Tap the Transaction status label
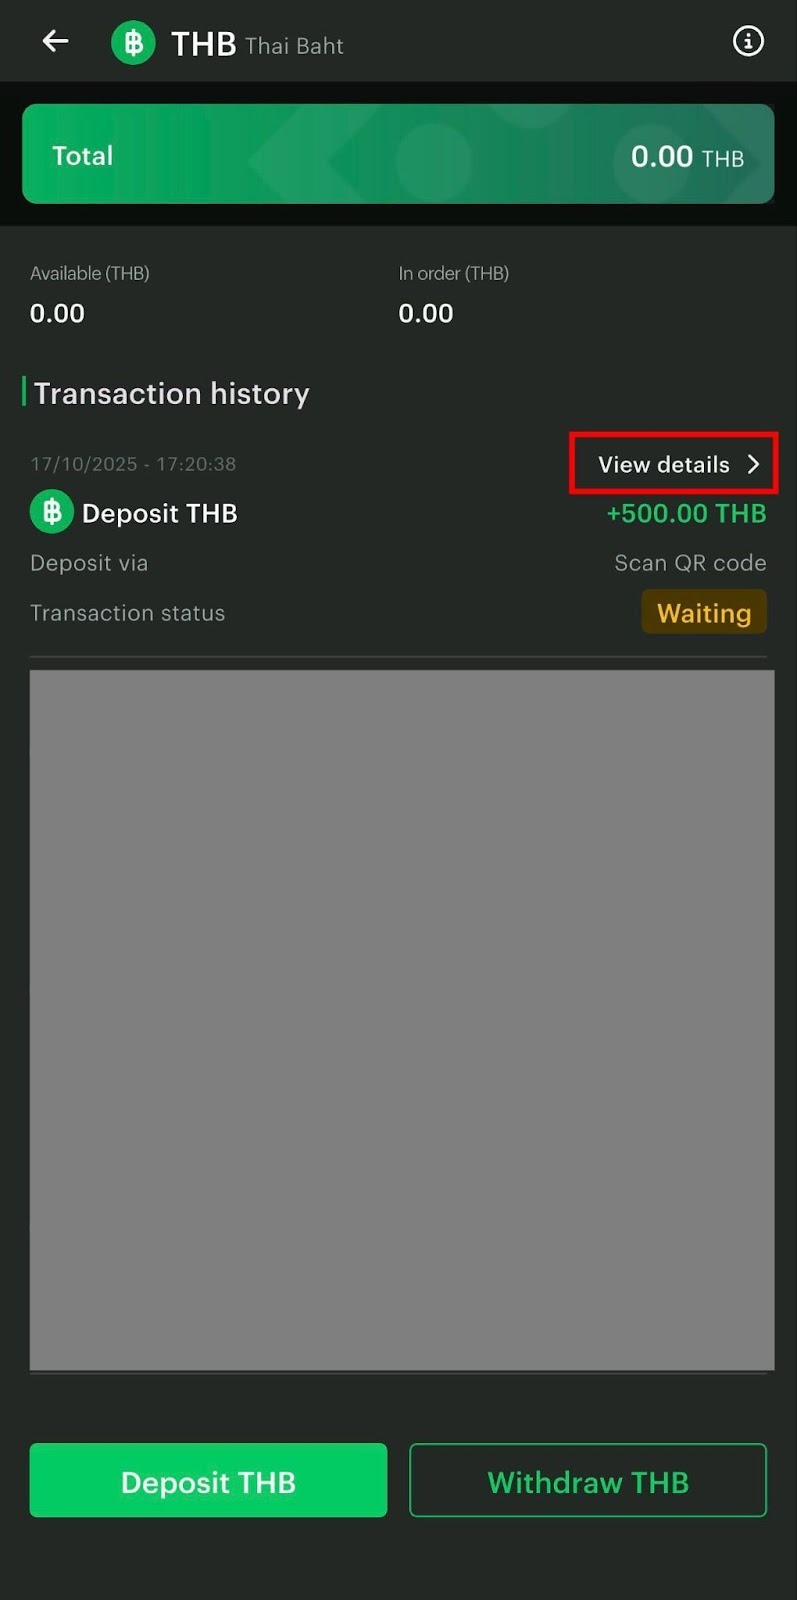Viewport: 797px width, 1600px height. pyautogui.click(x=127, y=613)
